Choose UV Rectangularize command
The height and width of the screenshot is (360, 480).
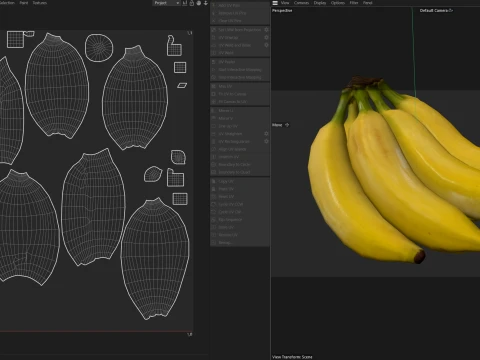point(240,141)
